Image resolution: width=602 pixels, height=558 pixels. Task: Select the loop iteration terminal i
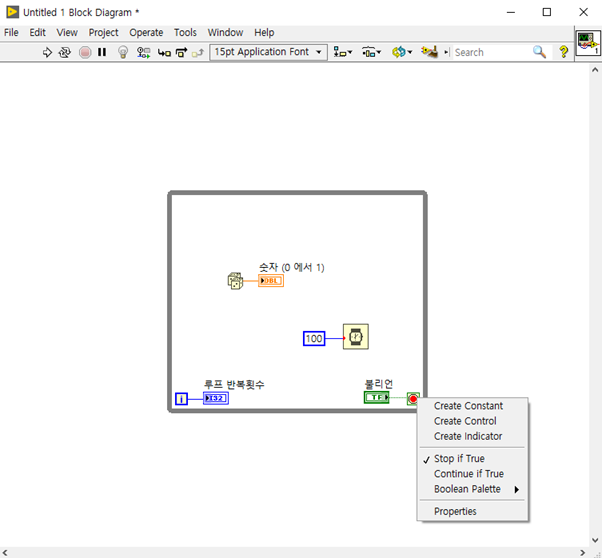coord(182,399)
